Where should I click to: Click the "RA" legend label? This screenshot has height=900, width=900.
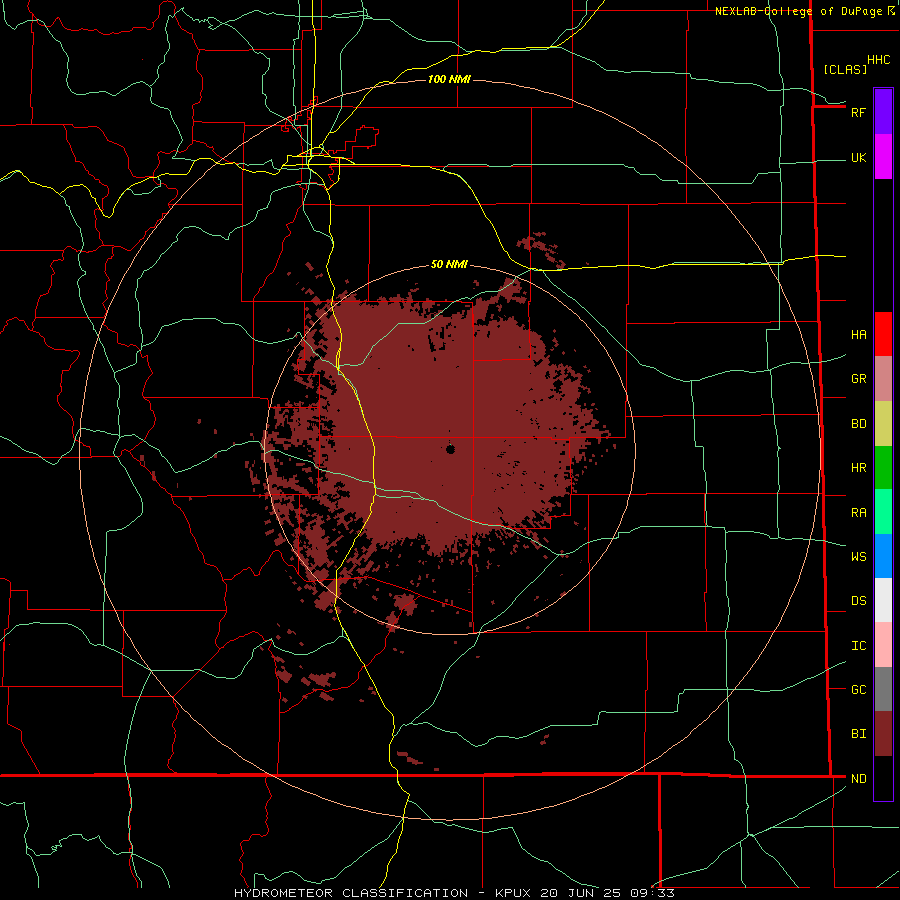858,513
